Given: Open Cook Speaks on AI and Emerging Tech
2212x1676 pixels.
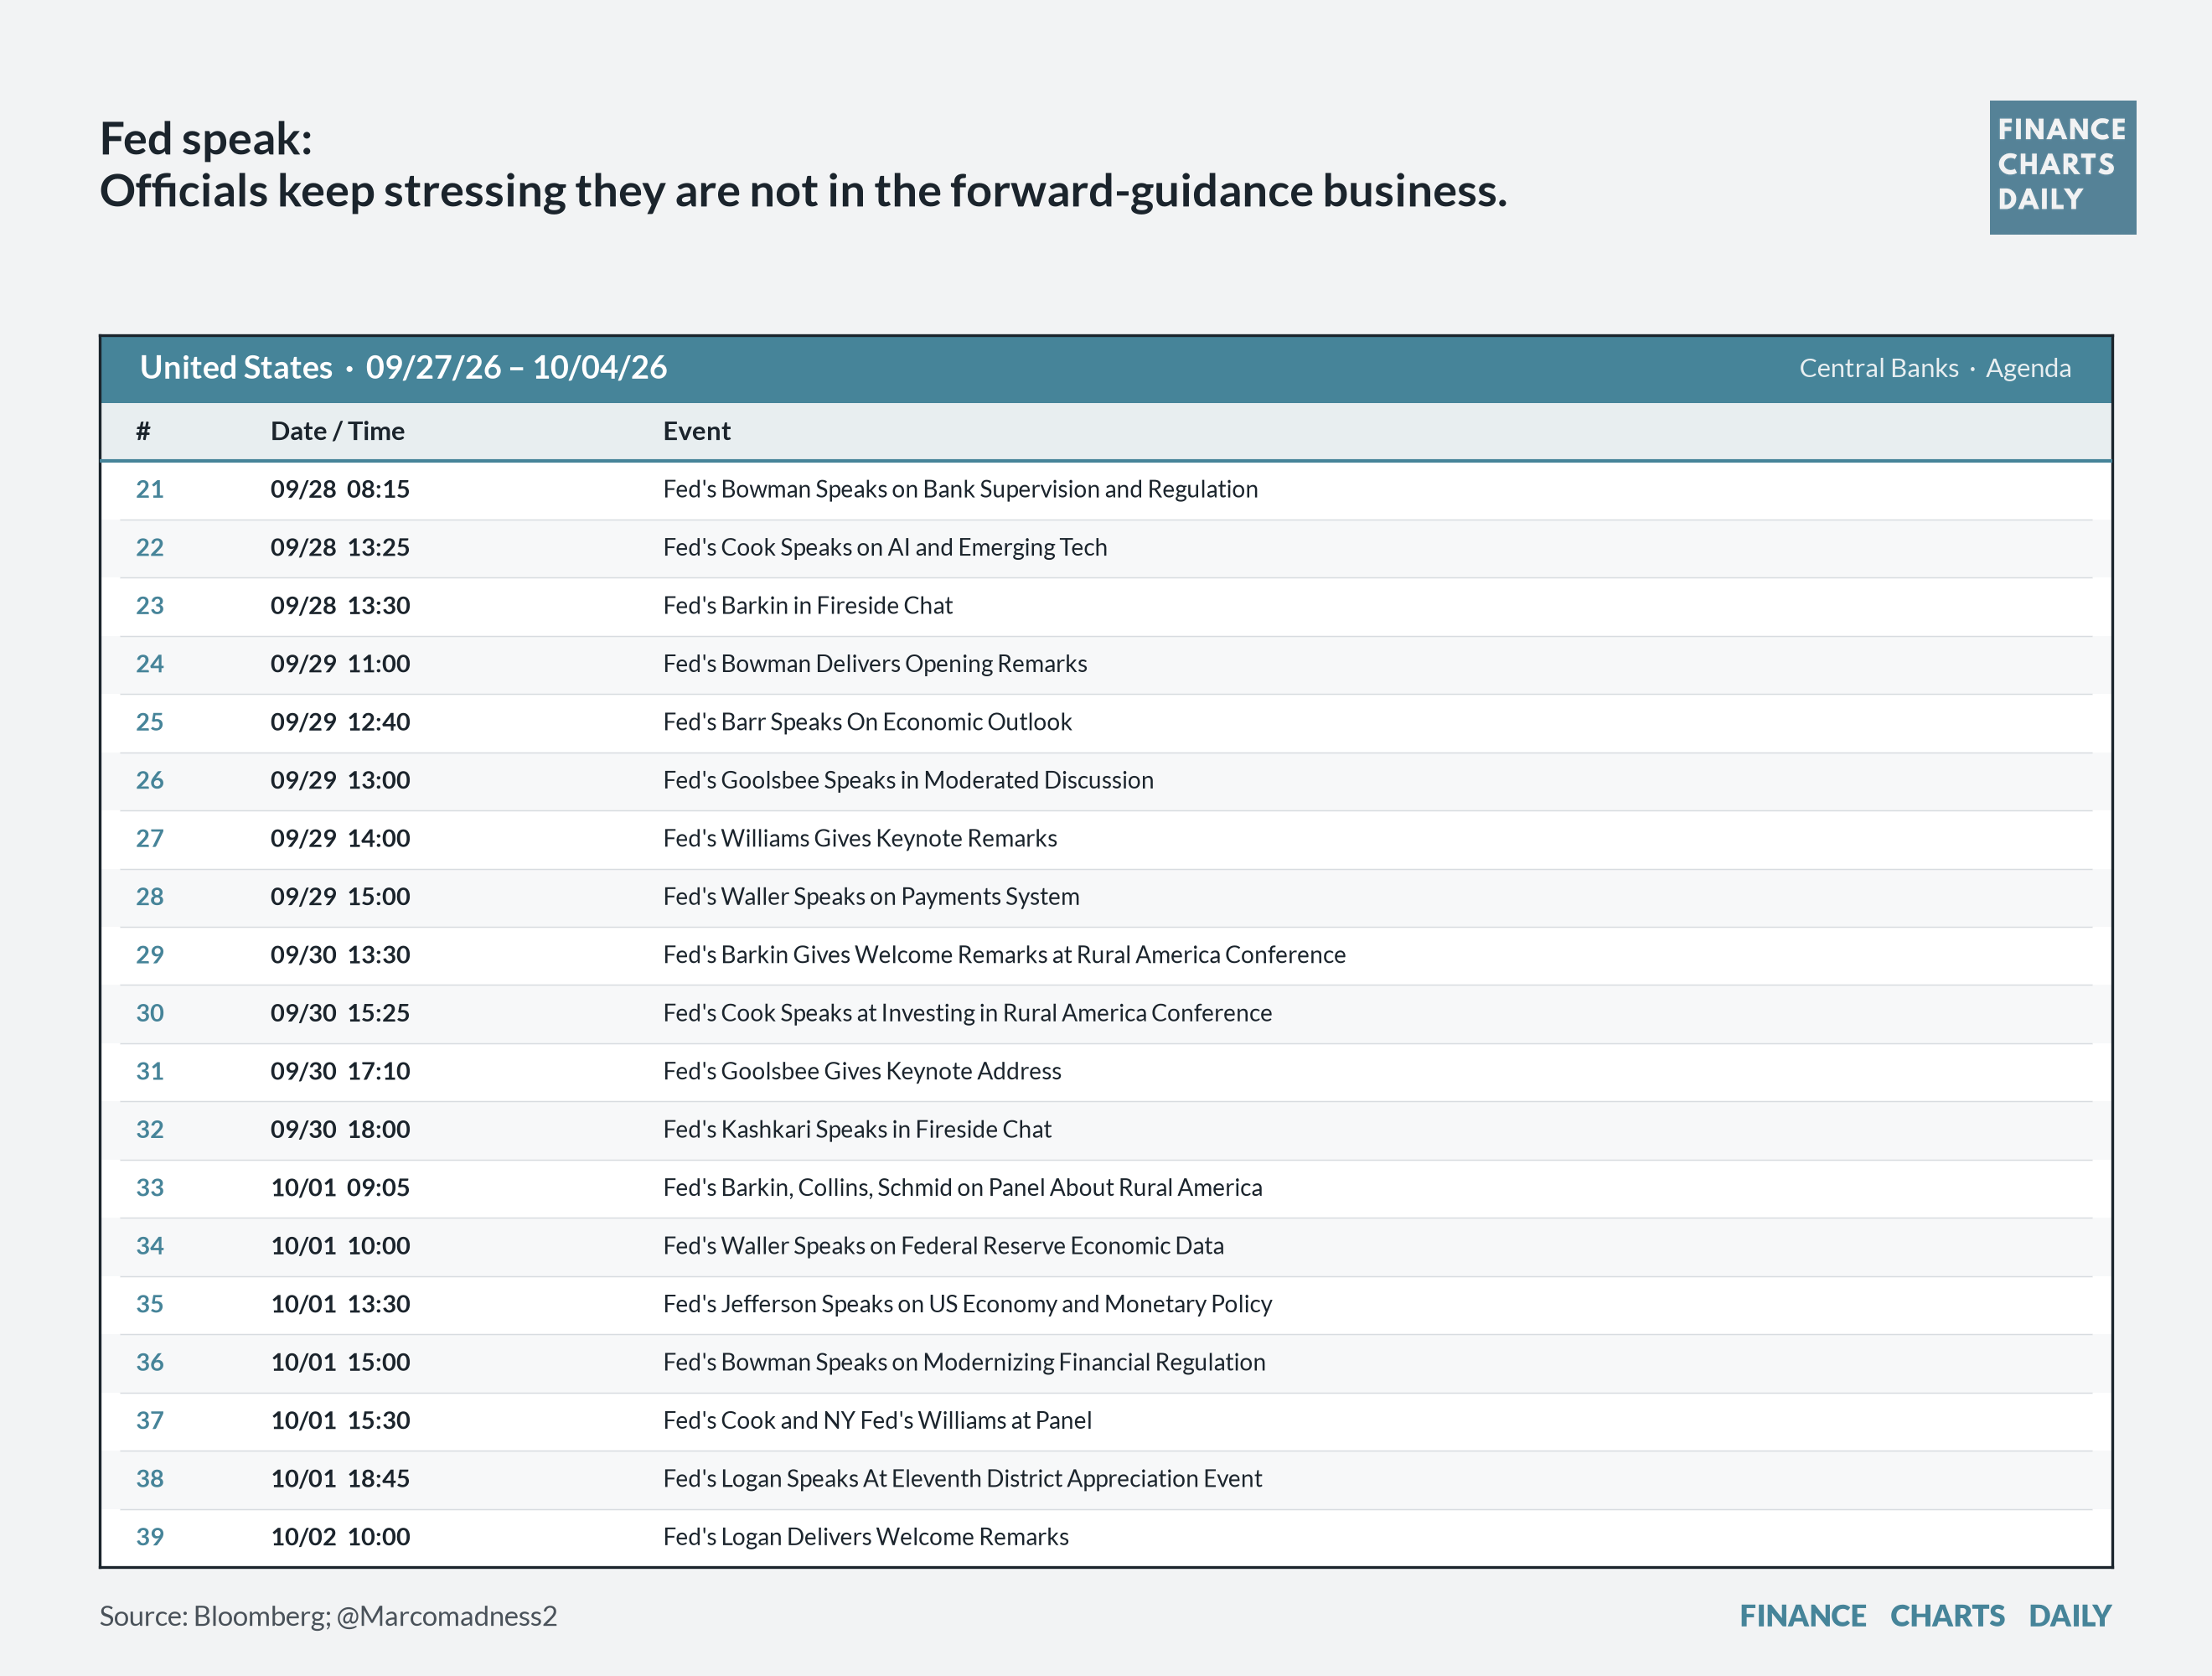Looking at the screenshot, I should pyautogui.click(x=884, y=547).
